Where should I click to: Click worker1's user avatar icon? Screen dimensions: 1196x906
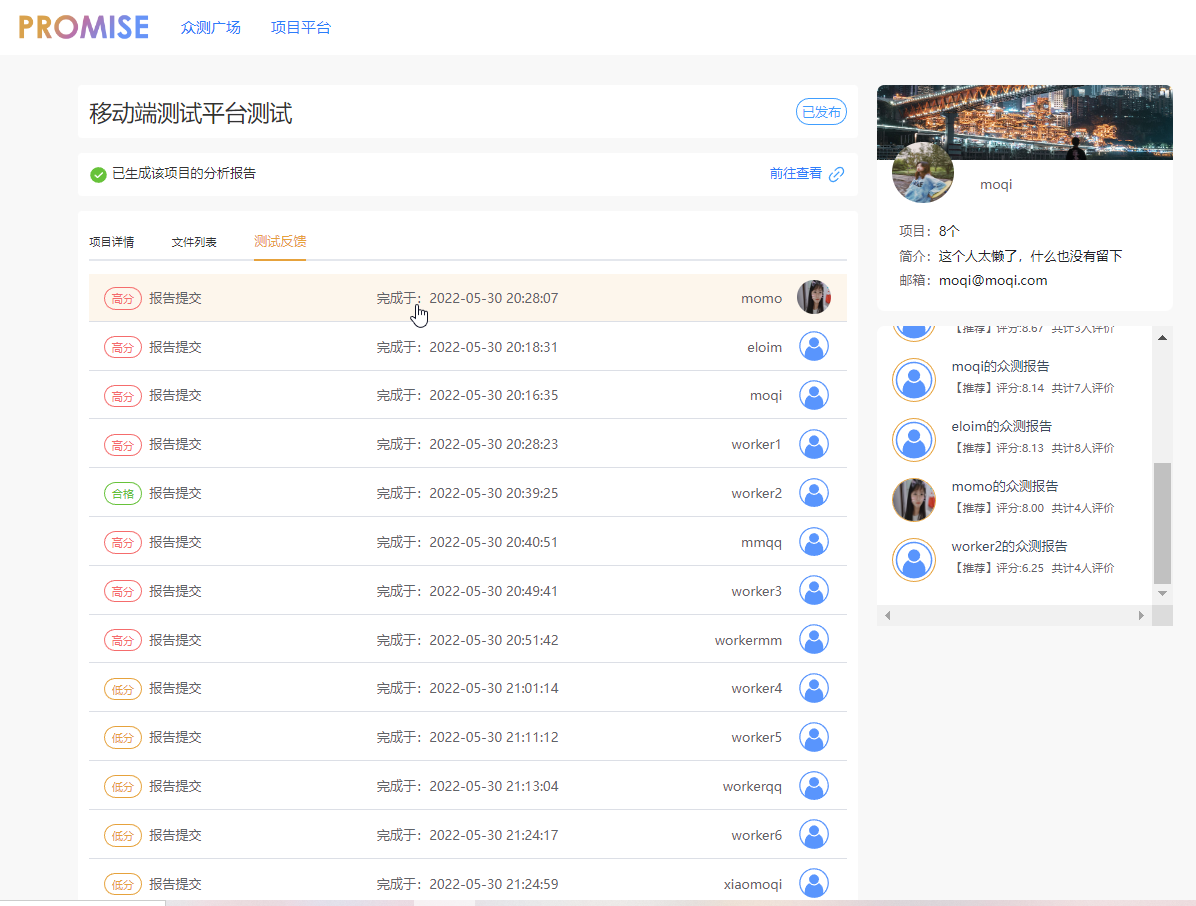[x=814, y=444]
